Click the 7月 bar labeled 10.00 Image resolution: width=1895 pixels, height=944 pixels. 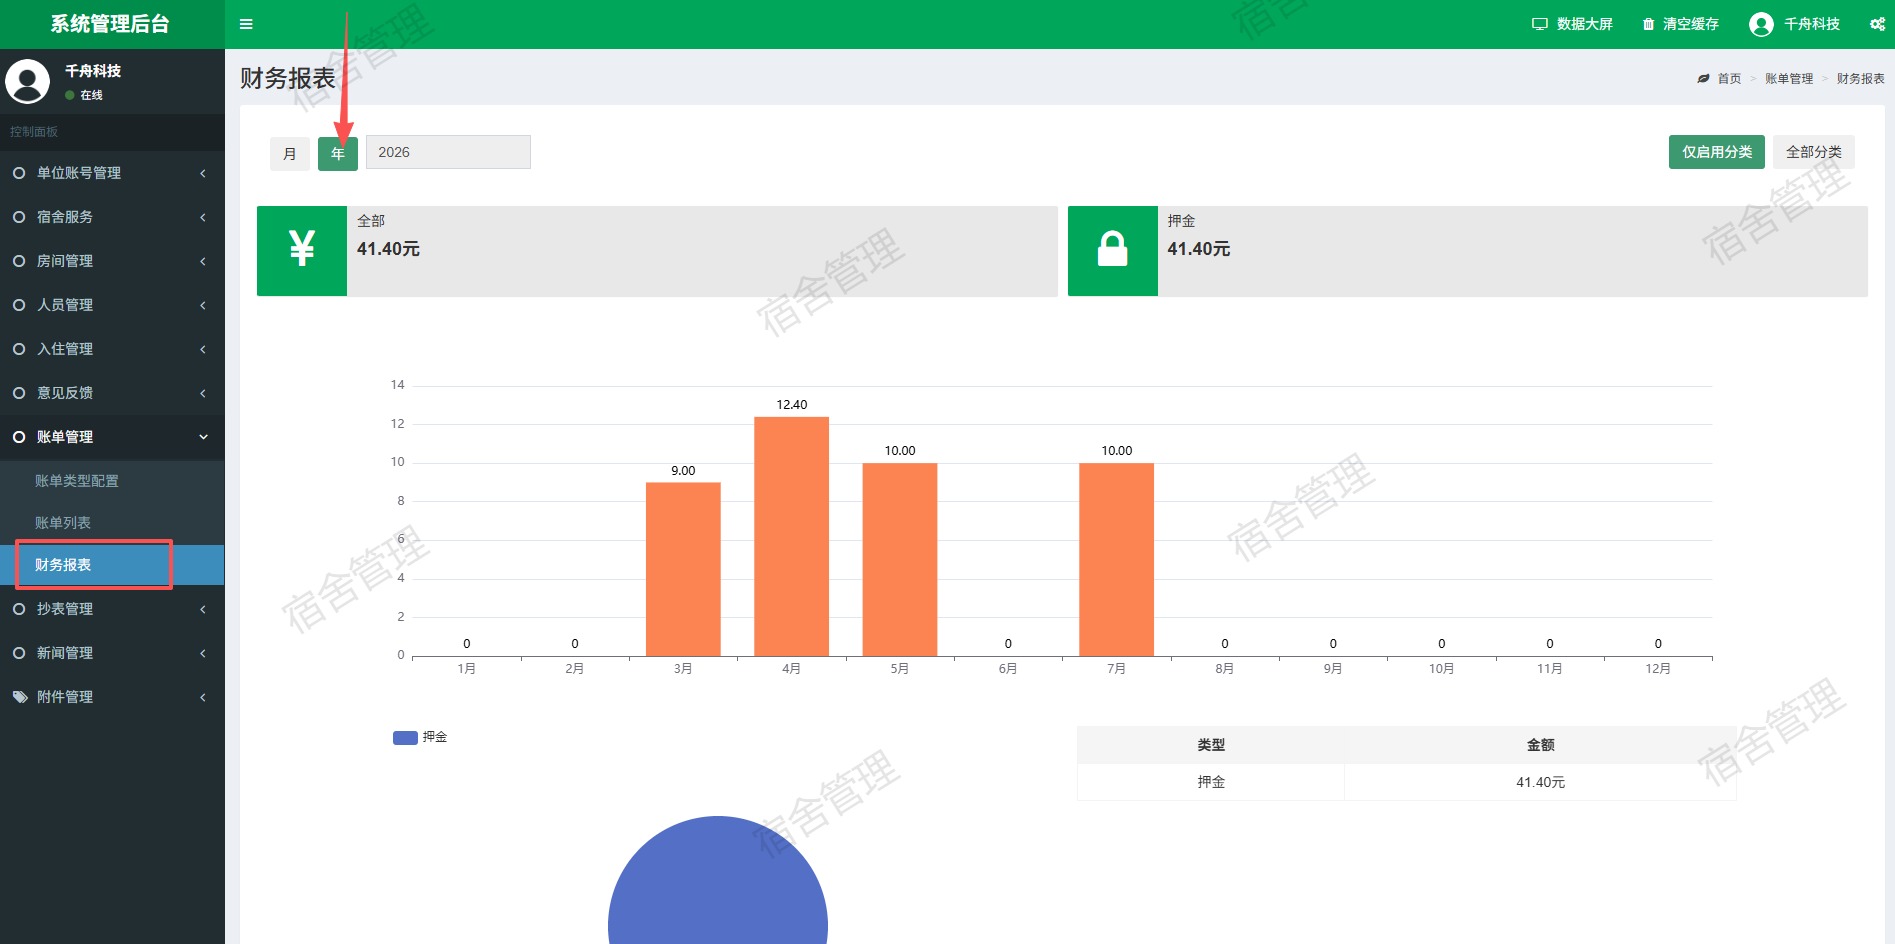point(1116,559)
